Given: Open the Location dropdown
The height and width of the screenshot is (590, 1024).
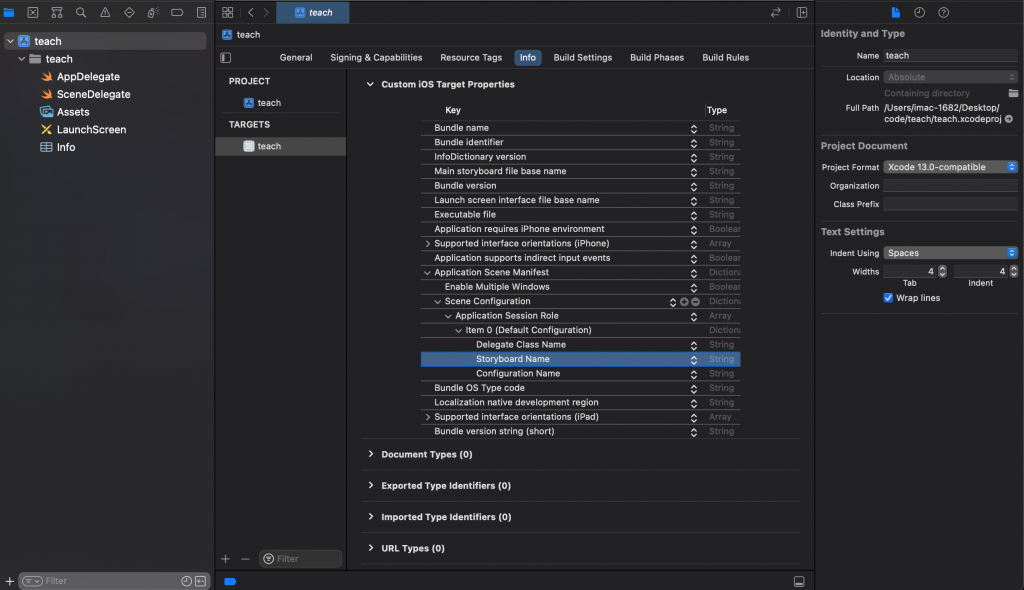Looking at the screenshot, I should 950,77.
